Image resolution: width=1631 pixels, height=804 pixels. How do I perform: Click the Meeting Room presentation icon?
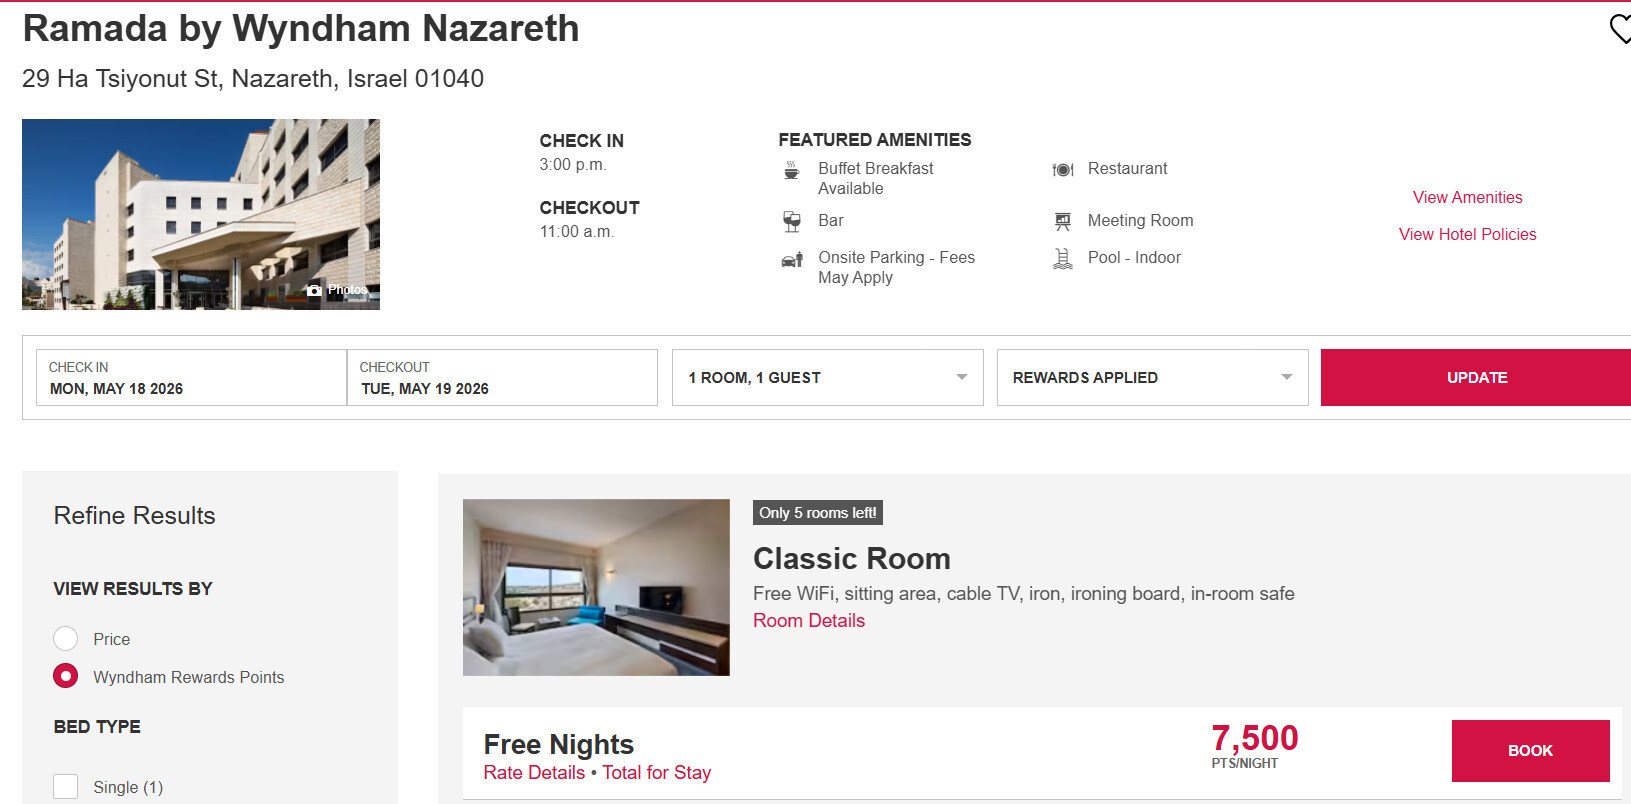(1062, 221)
